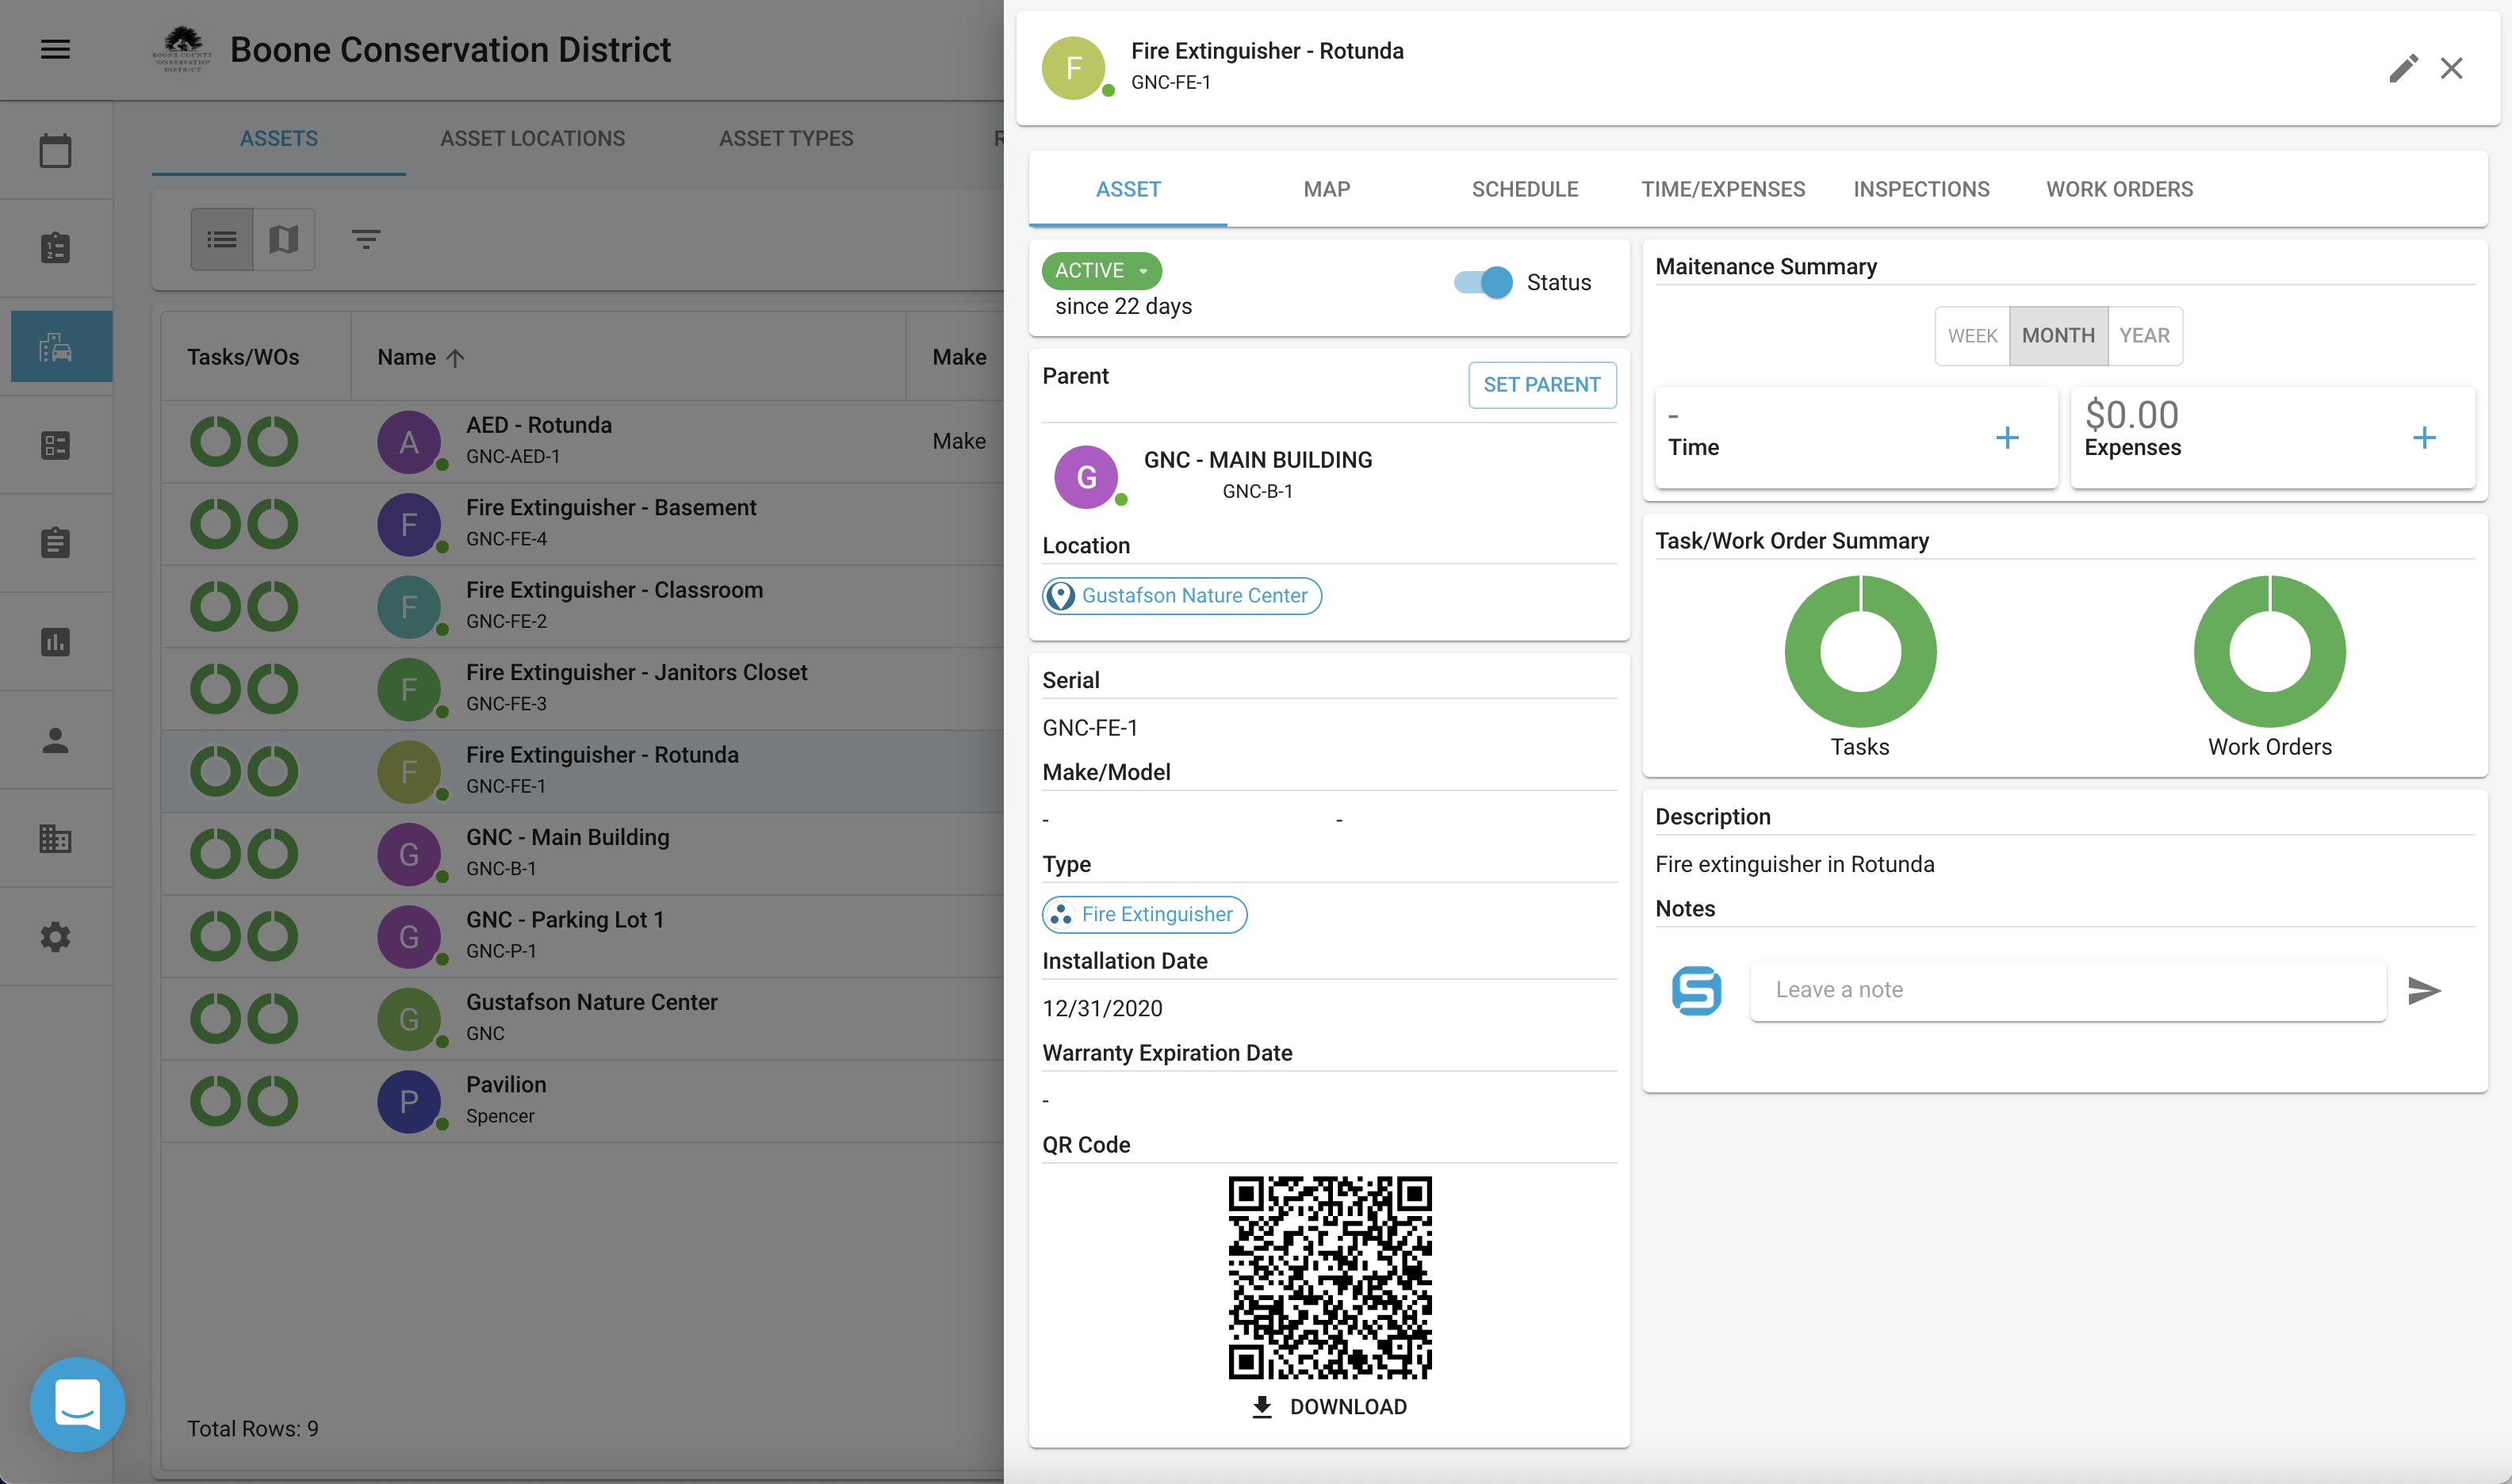
Task: Select WEEK in maintenance summary range
Action: click(1972, 336)
